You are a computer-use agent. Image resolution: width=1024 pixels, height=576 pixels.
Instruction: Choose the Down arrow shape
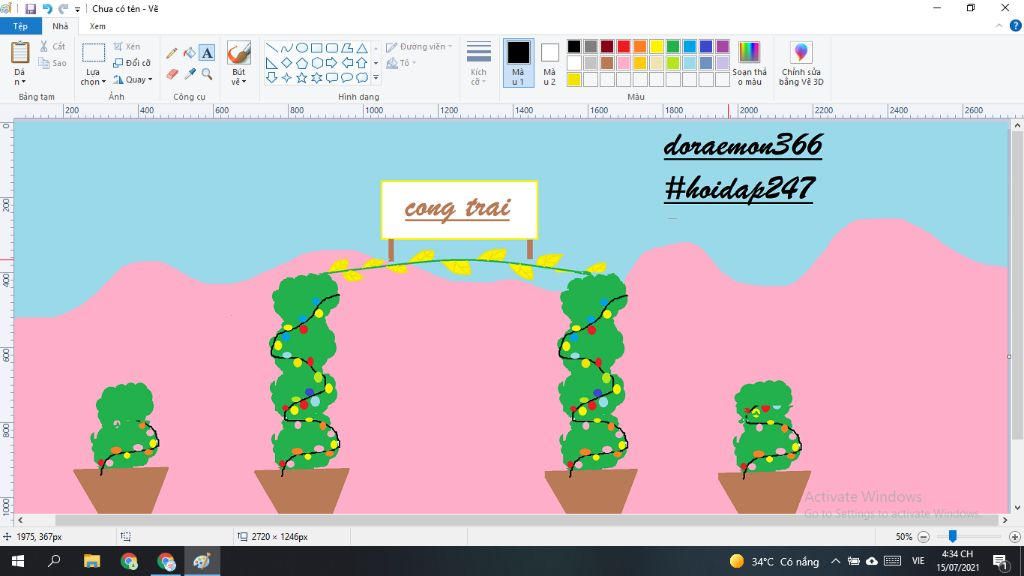pyautogui.click(x=272, y=78)
